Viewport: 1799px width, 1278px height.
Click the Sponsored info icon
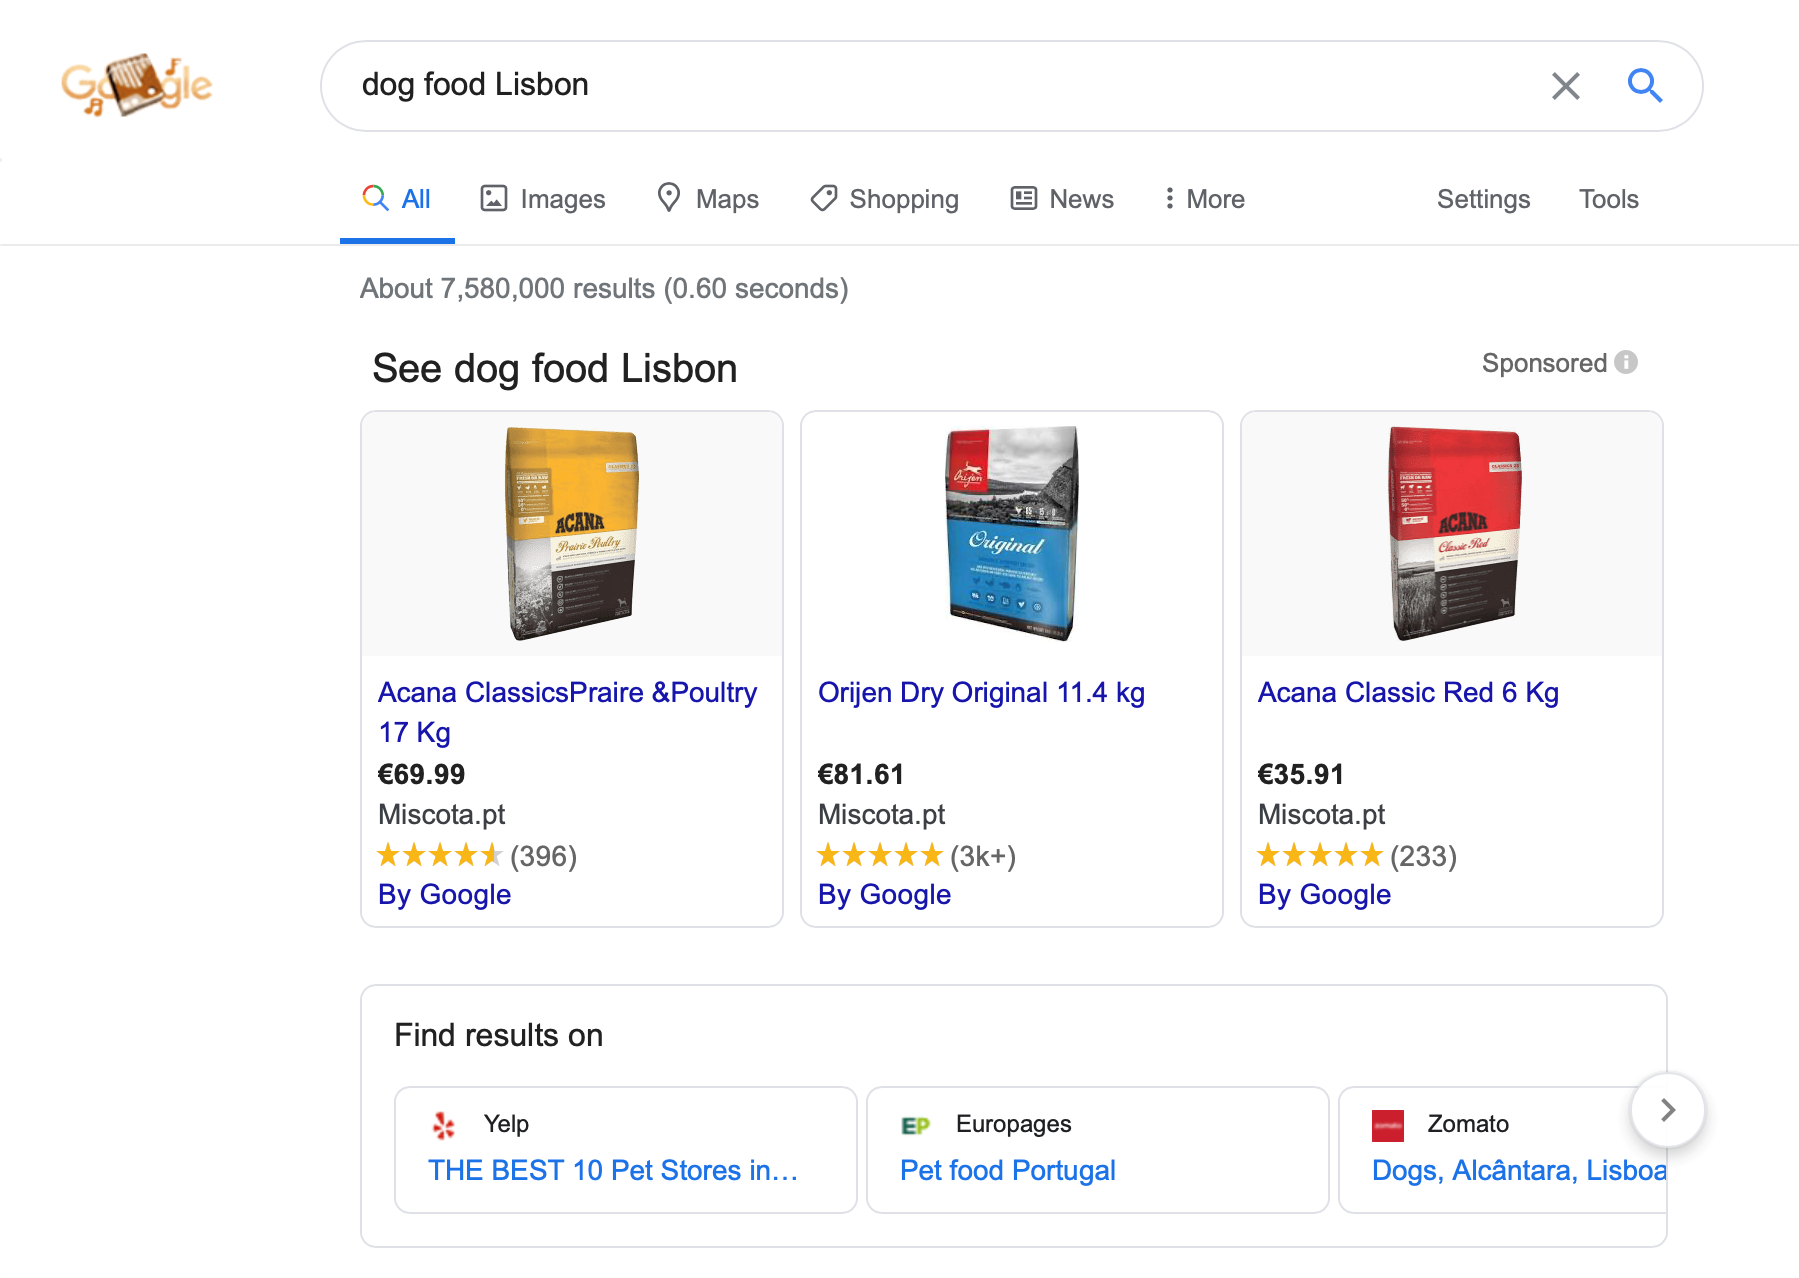click(1626, 362)
